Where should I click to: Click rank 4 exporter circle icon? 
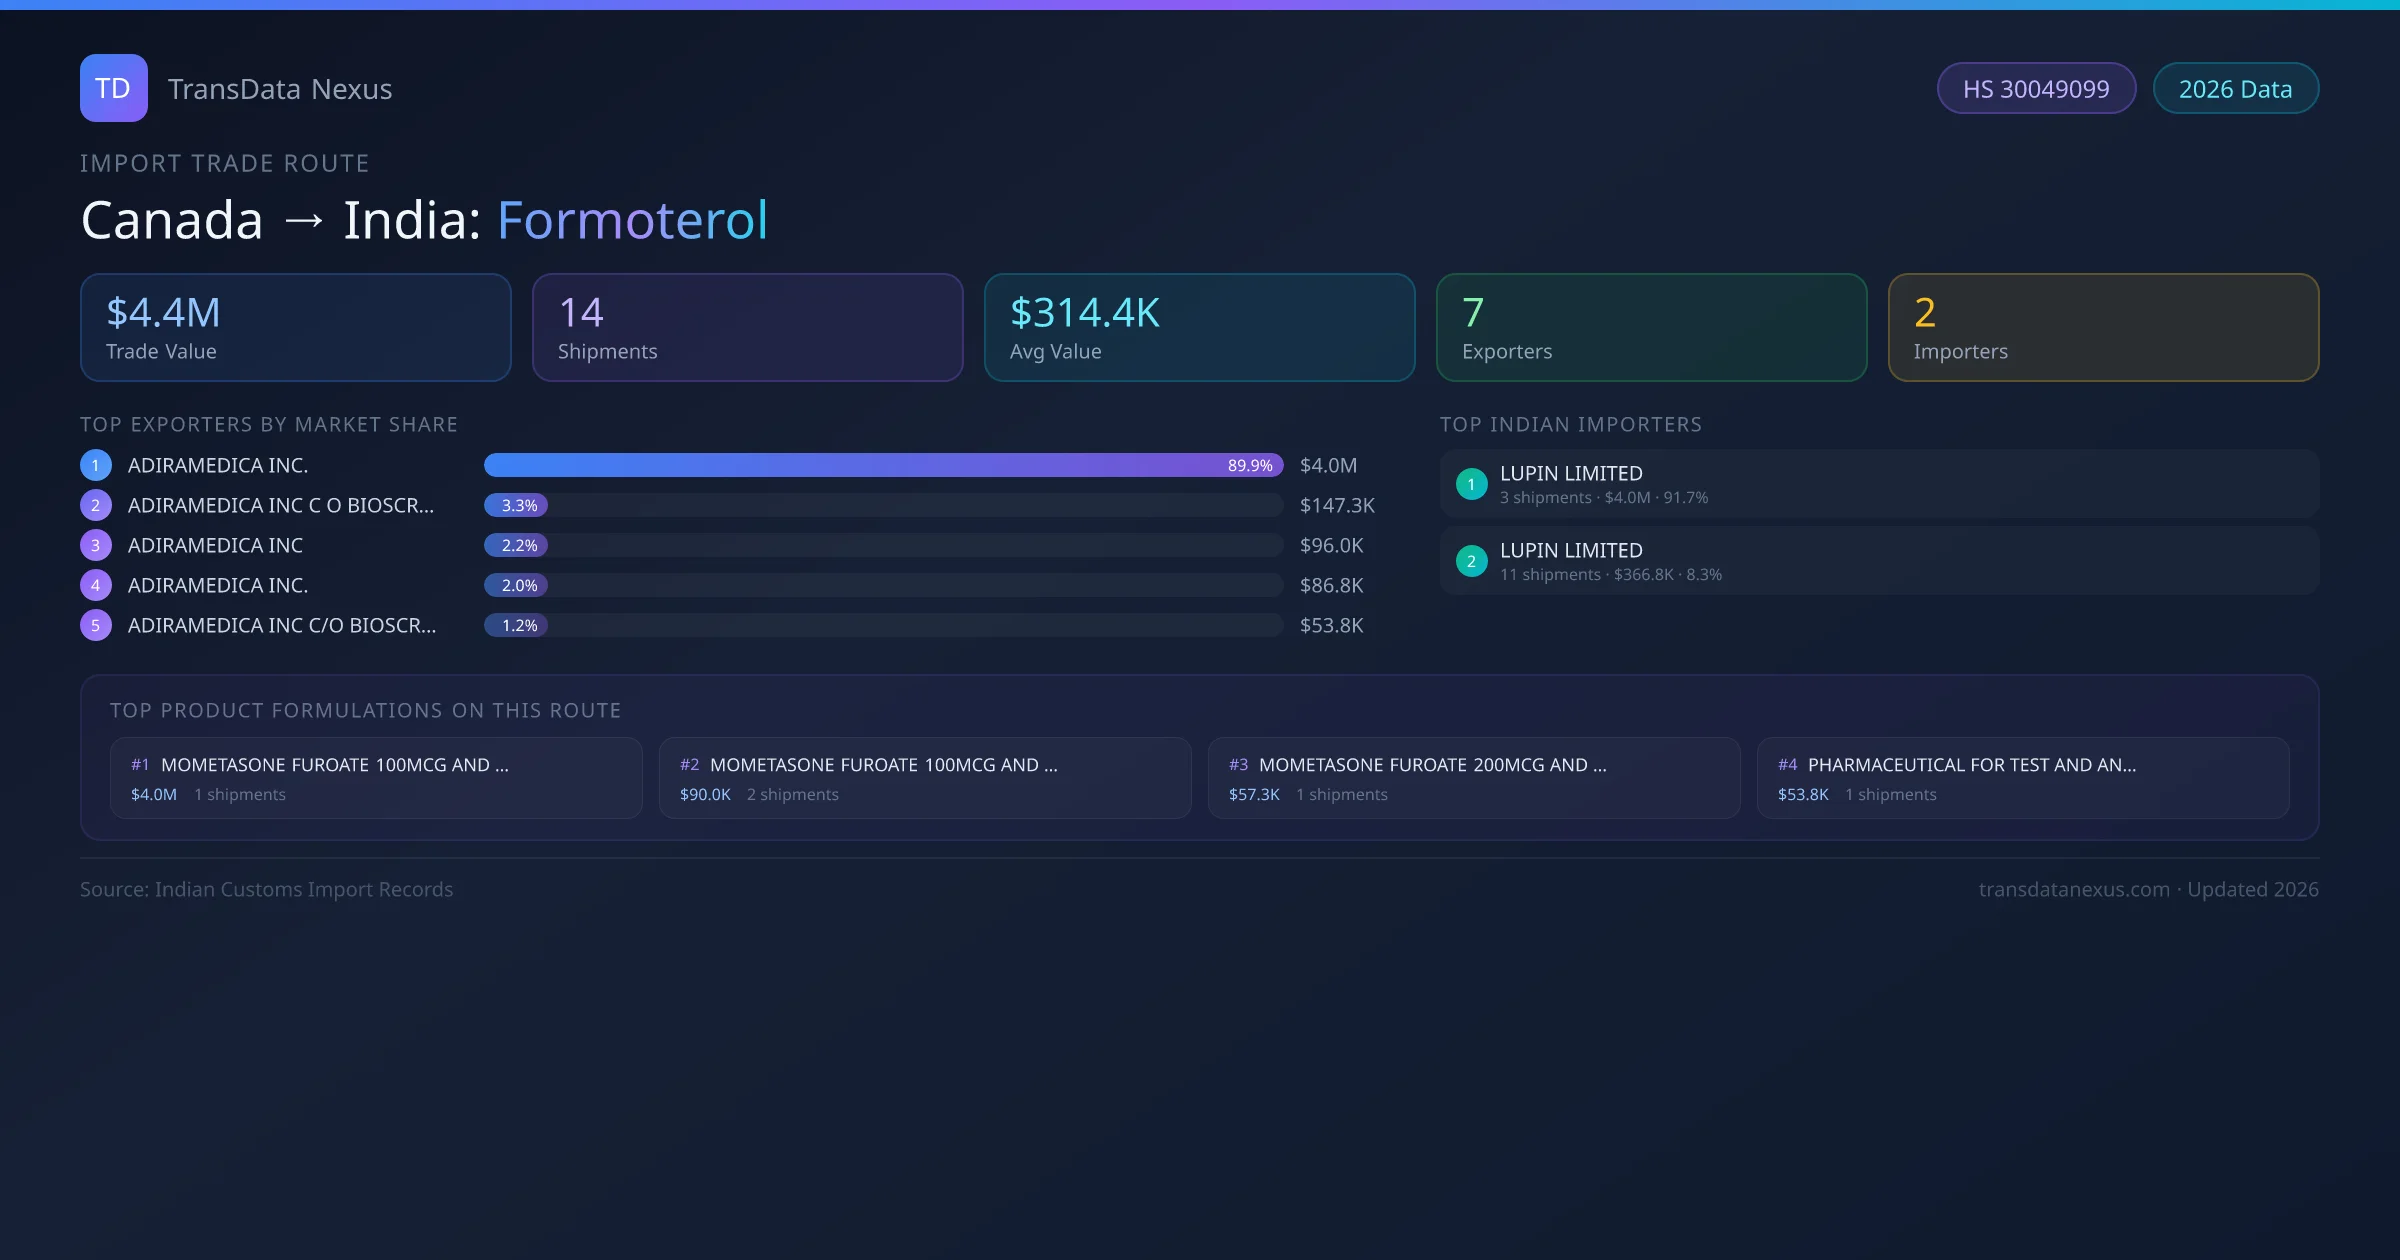pyautogui.click(x=96, y=585)
